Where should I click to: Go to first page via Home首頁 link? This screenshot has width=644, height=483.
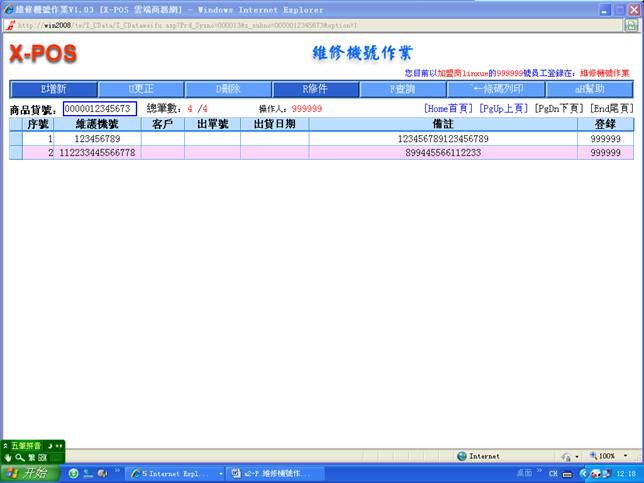click(x=448, y=108)
